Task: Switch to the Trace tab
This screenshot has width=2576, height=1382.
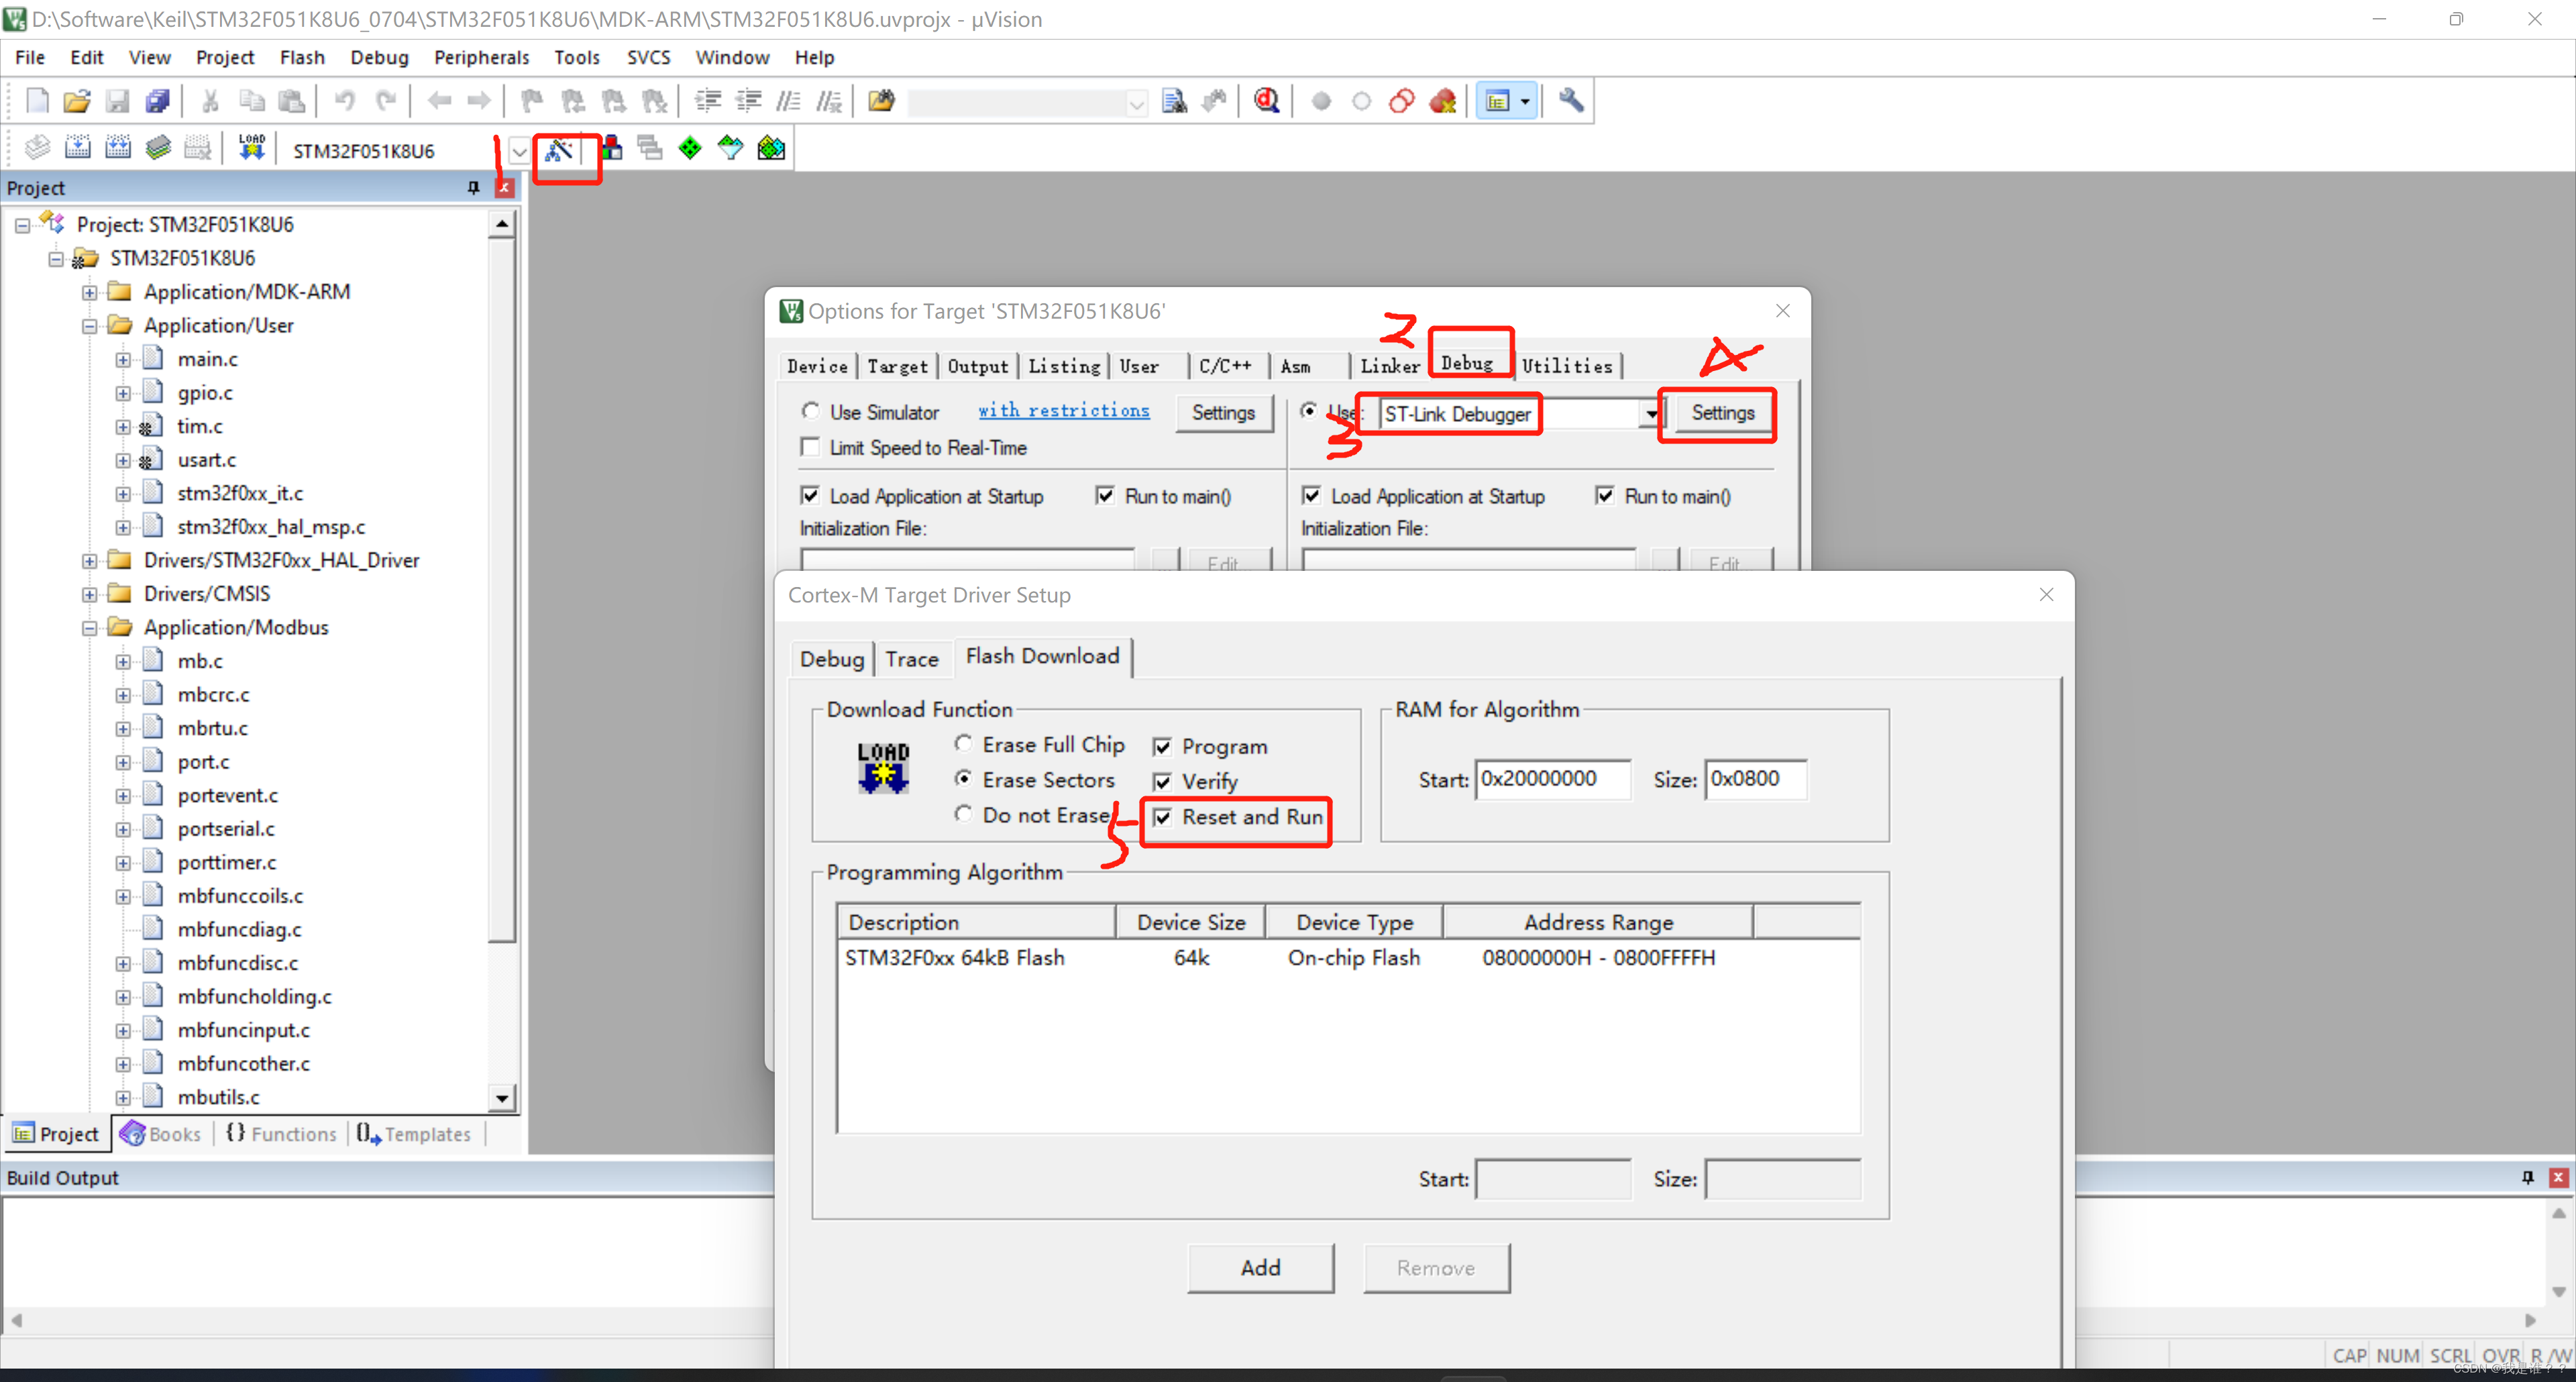Action: [911, 659]
